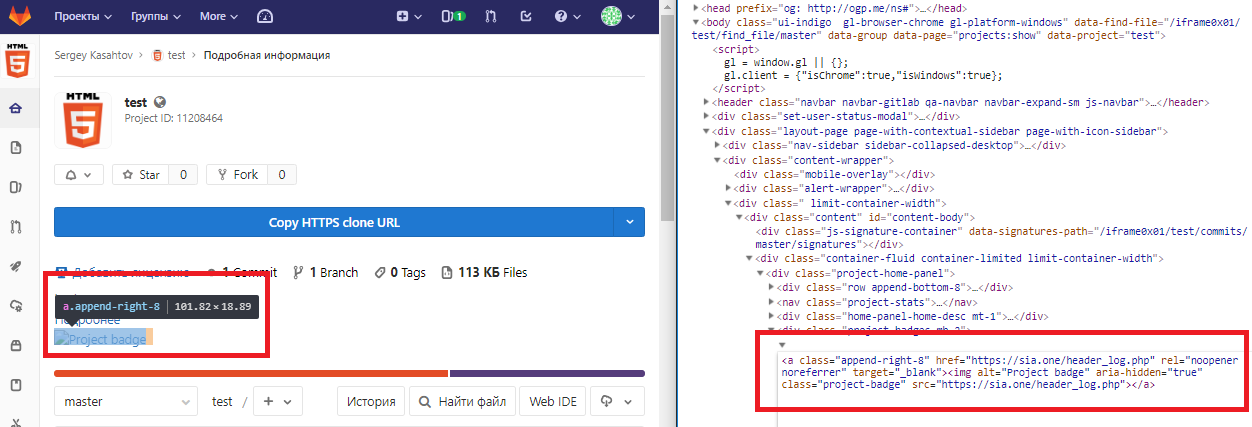Click the История button

[x=369, y=401]
